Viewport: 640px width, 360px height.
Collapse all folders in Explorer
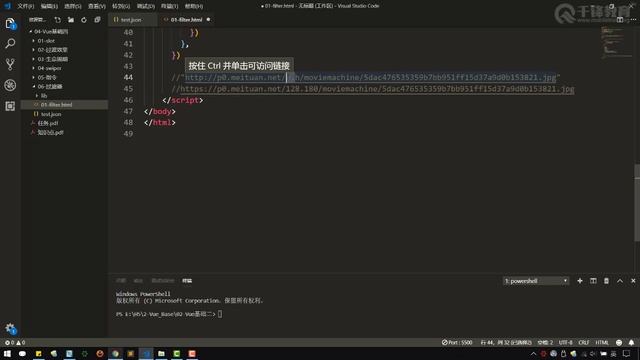click(x=97, y=20)
